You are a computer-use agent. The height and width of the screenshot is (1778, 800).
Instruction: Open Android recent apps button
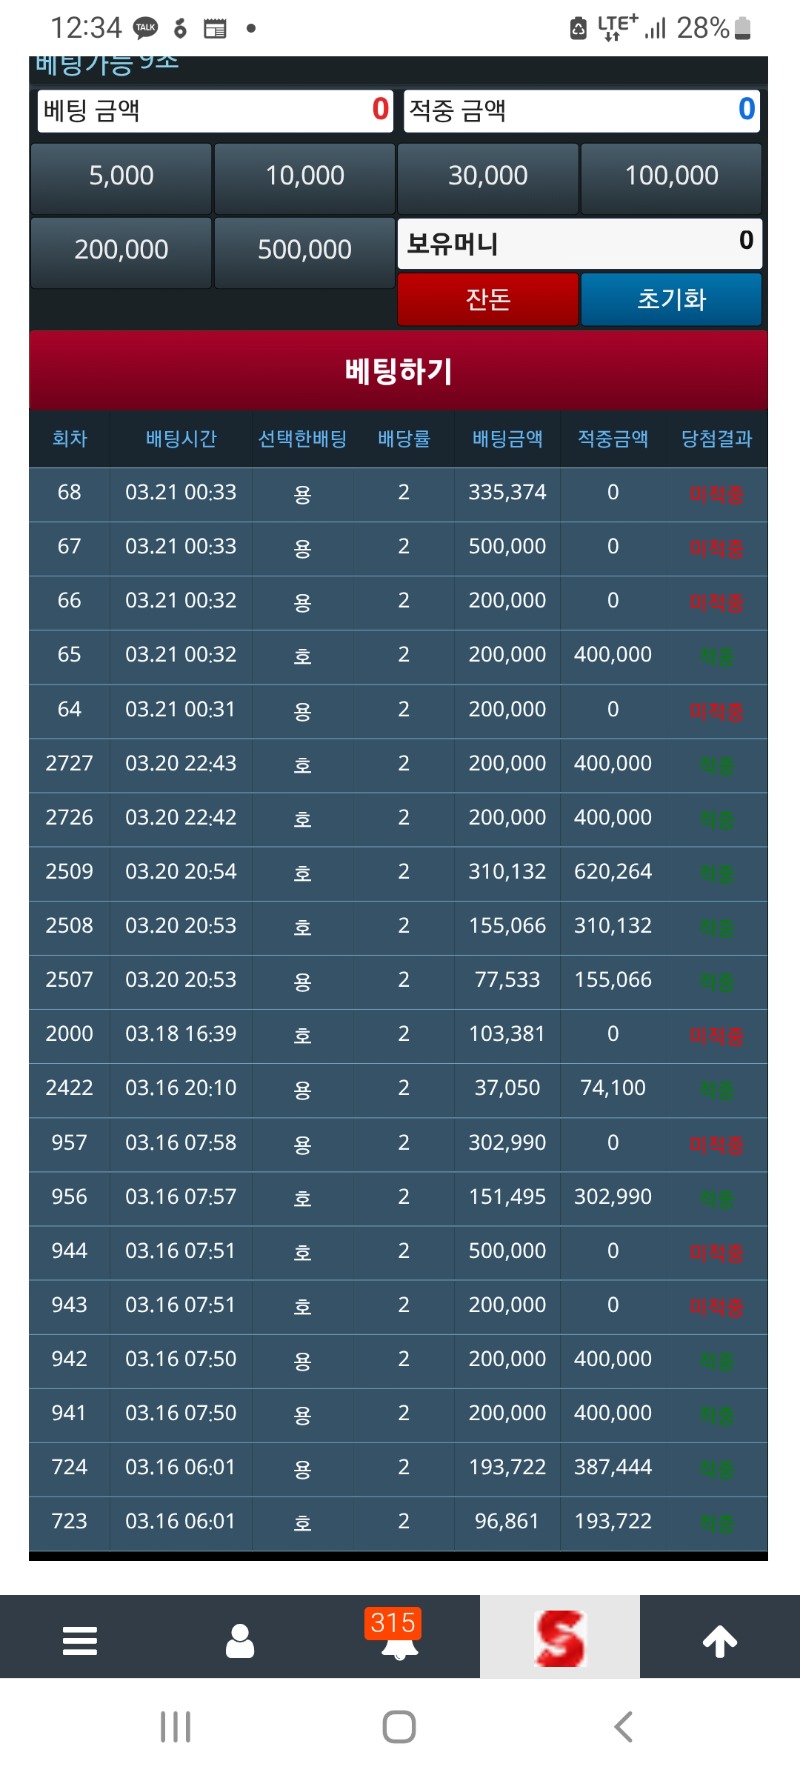click(176, 1726)
